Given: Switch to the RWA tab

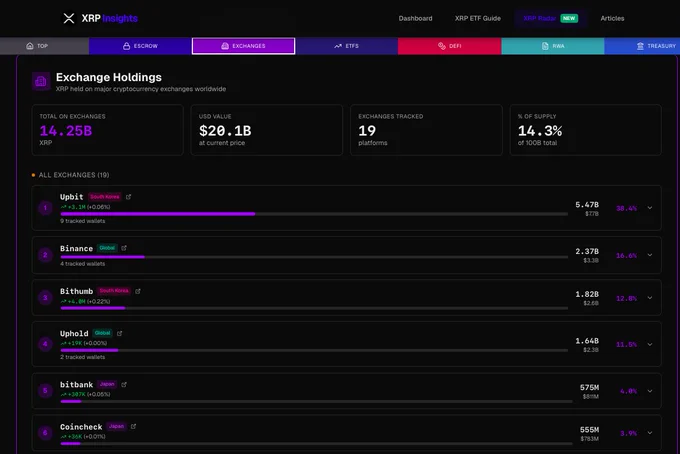Looking at the screenshot, I should [552, 46].
